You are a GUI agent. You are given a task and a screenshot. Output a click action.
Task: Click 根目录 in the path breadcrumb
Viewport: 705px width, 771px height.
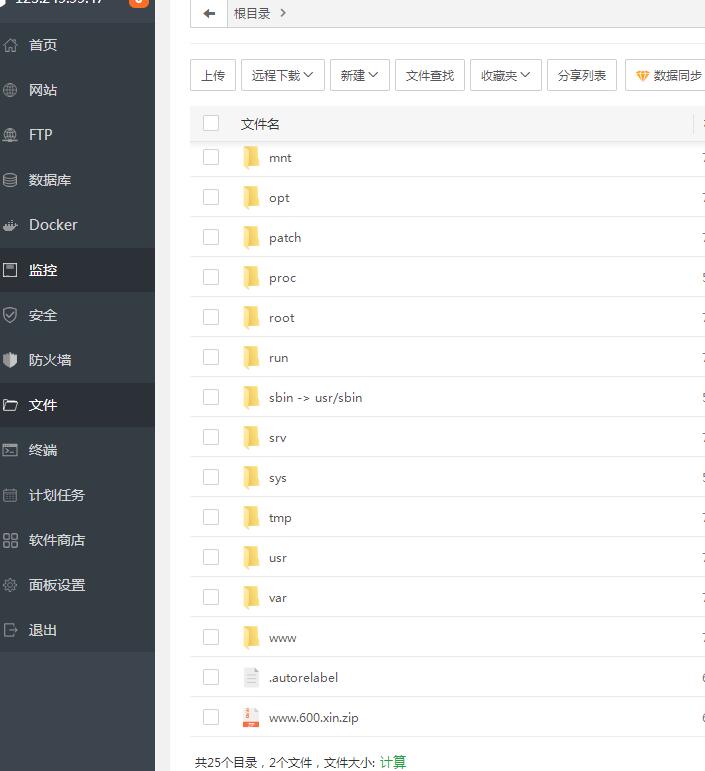(252, 13)
